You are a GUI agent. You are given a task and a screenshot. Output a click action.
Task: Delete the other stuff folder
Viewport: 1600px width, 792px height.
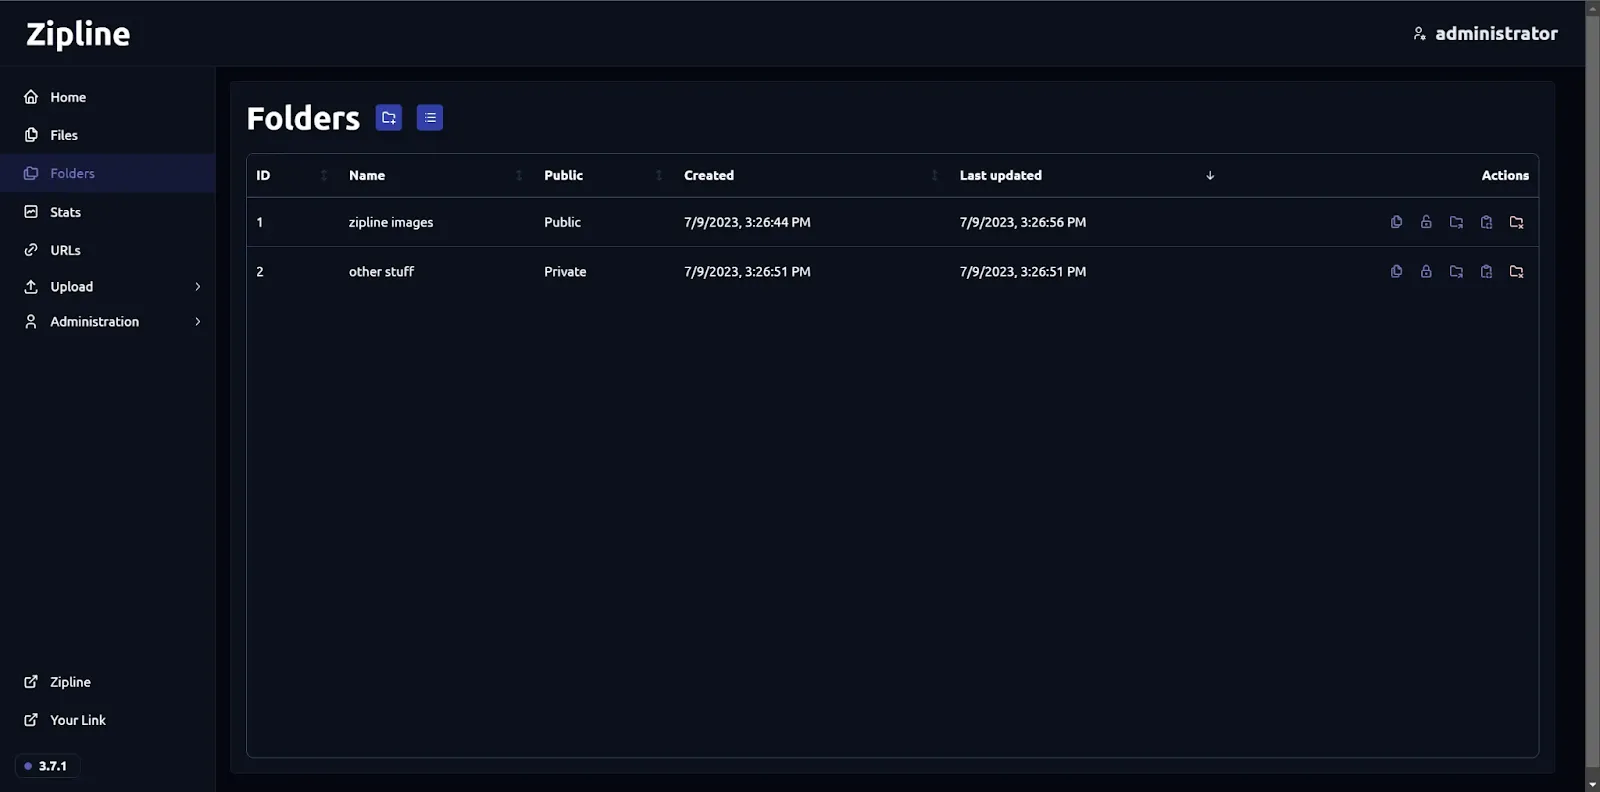[x=1516, y=271]
